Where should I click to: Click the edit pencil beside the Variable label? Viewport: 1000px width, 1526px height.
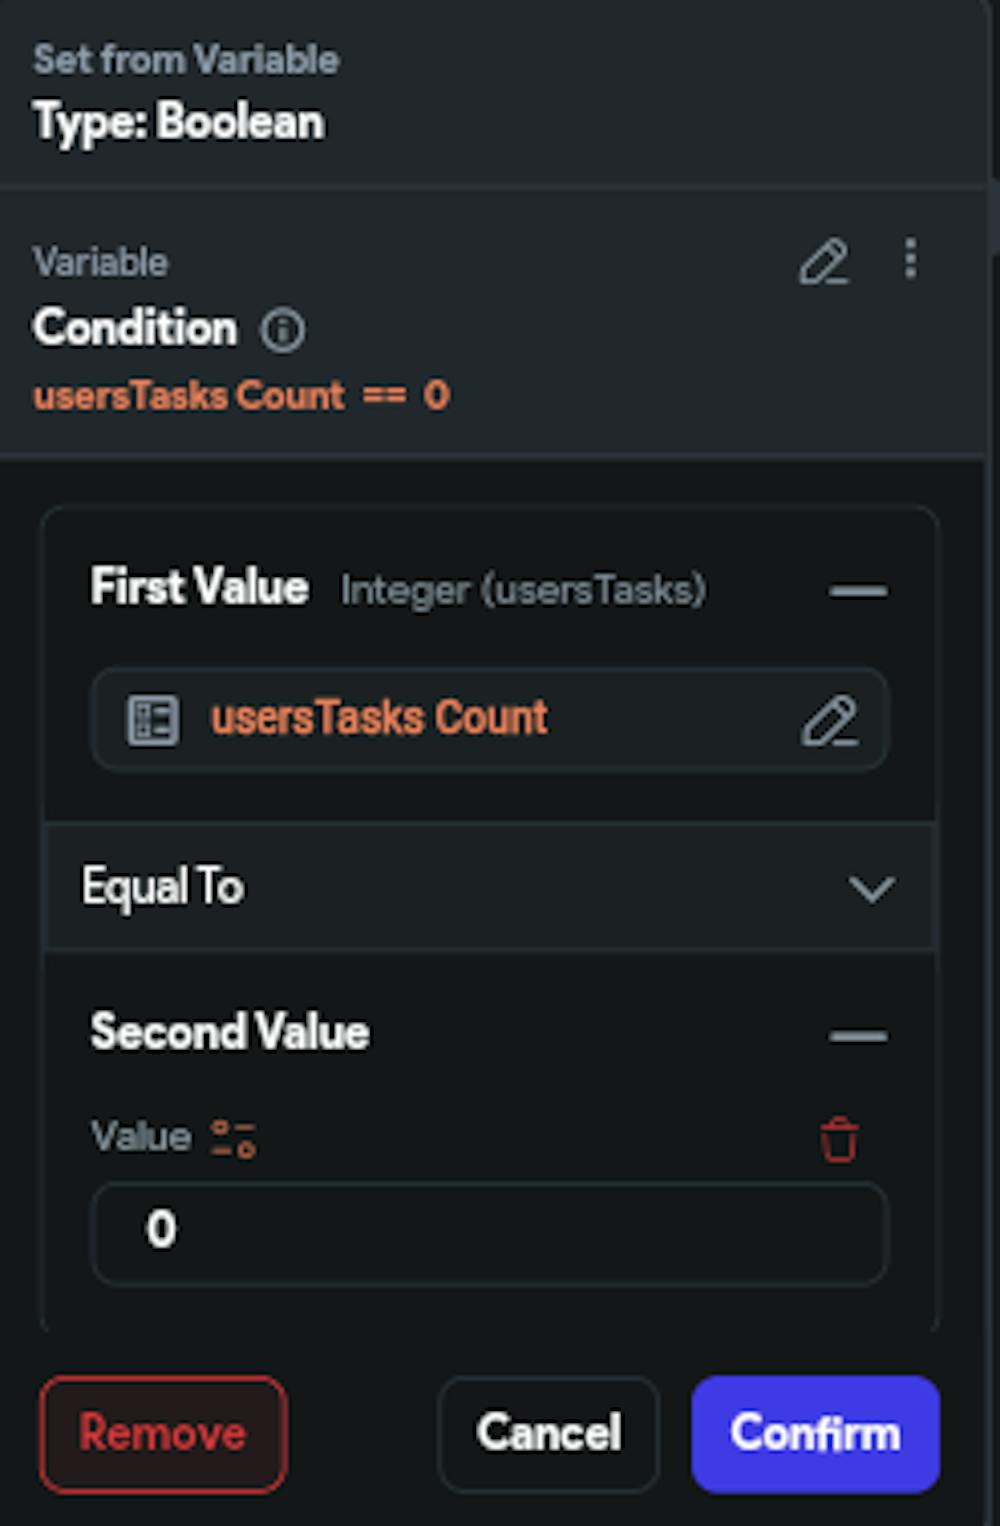(x=824, y=262)
